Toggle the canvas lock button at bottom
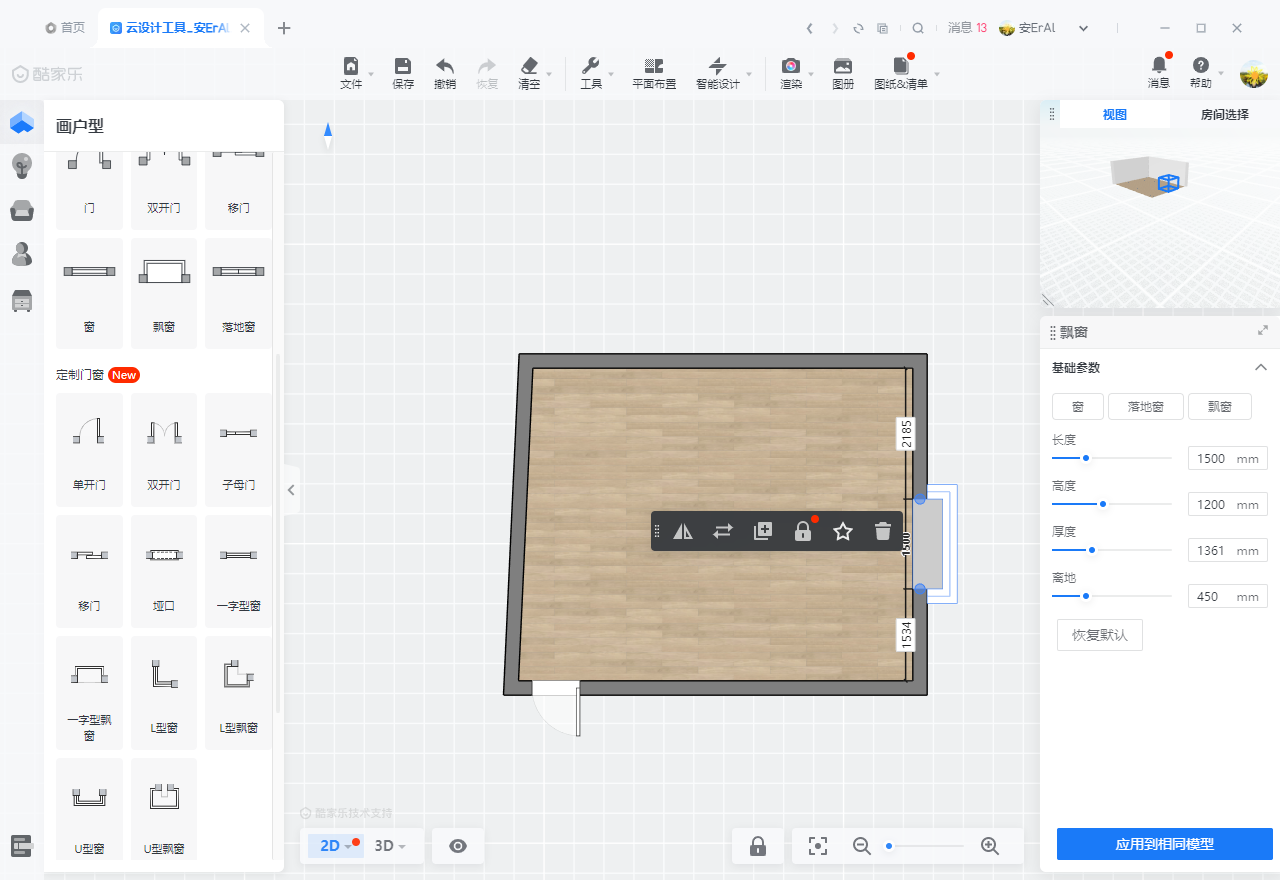This screenshot has height=880, width=1280. [758, 846]
